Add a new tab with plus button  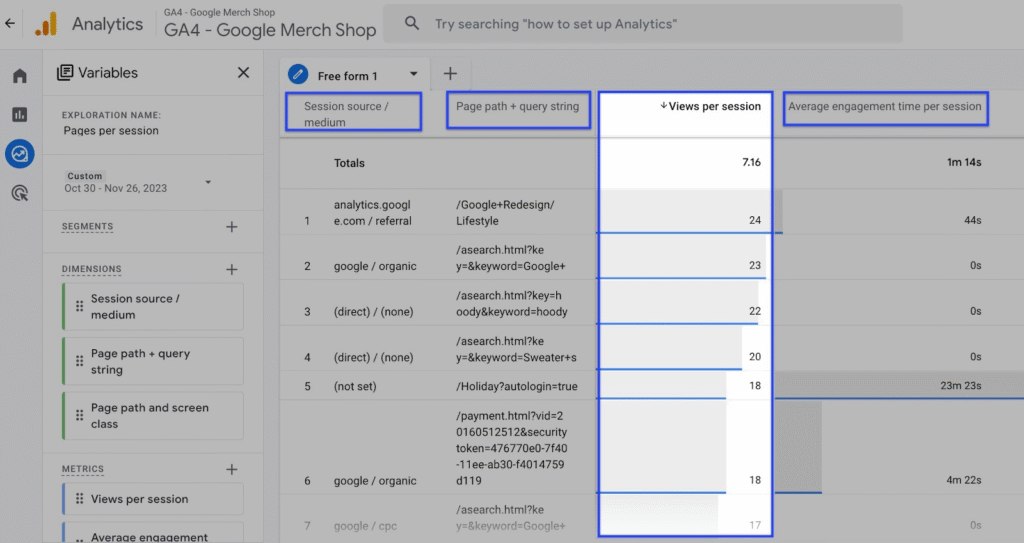pos(450,74)
